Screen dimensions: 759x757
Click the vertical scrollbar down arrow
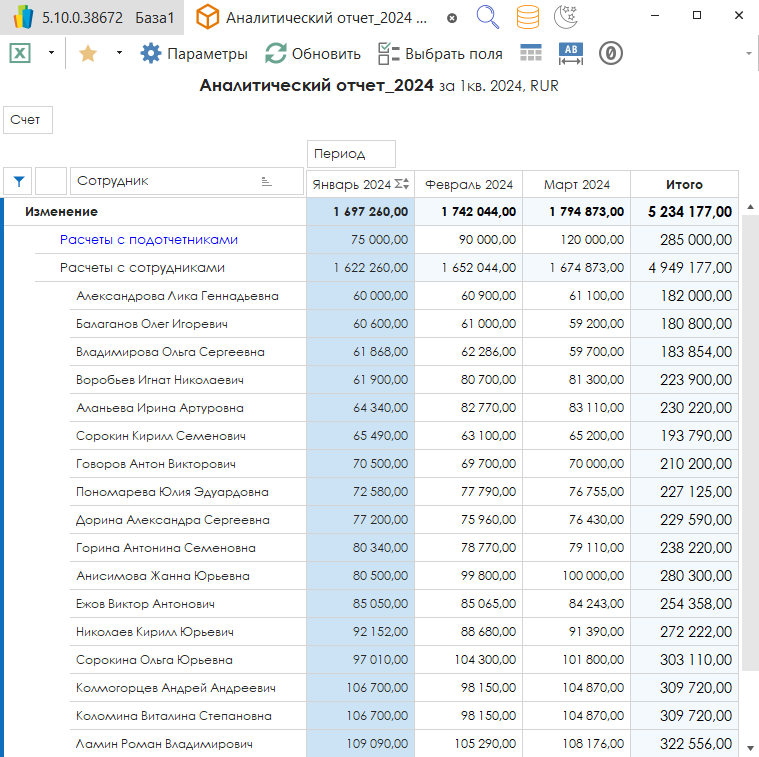tap(750, 746)
